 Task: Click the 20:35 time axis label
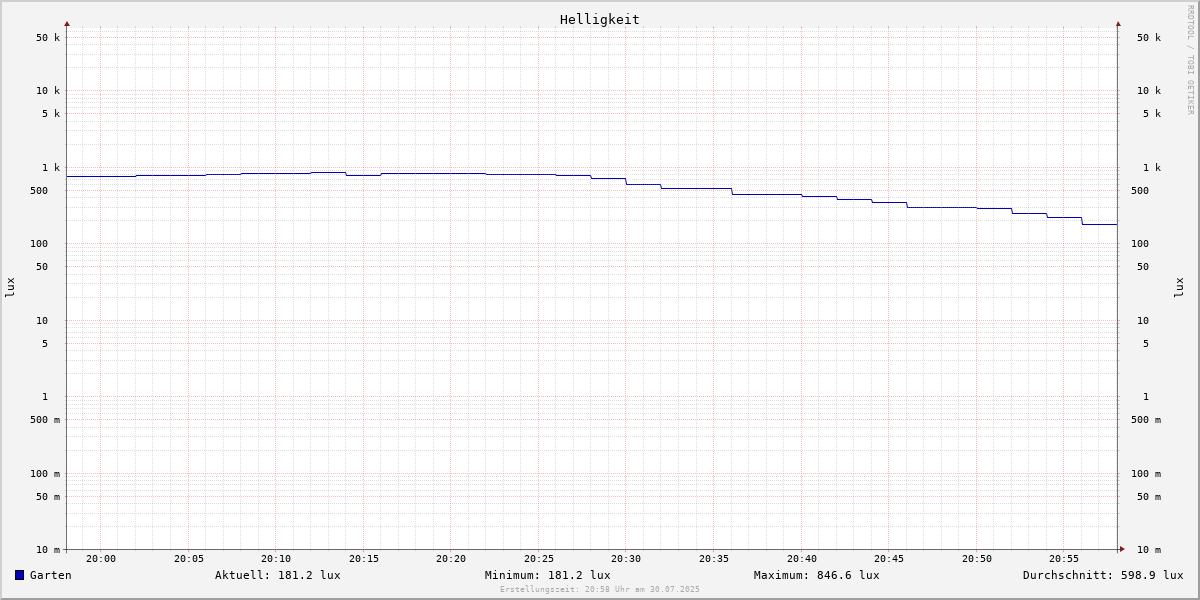(x=714, y=559)
